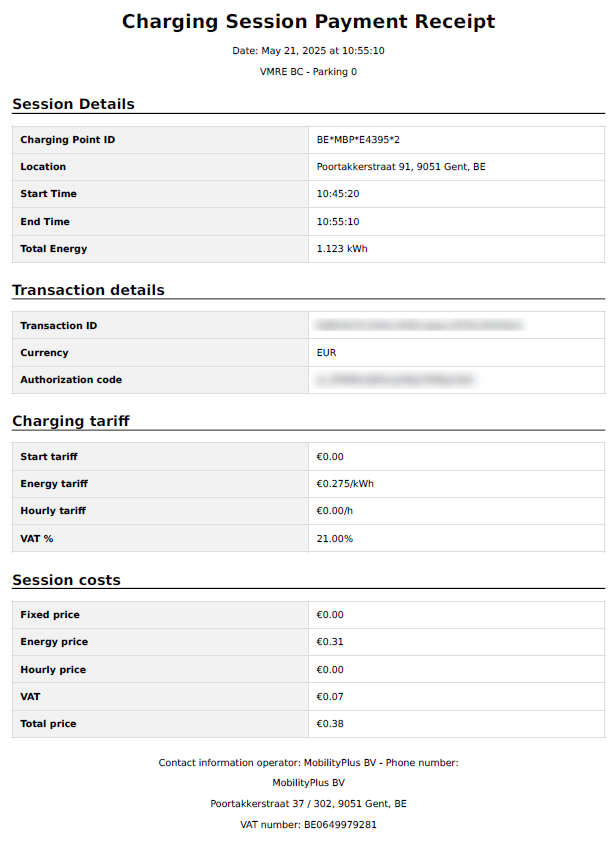Click the Charging Point ID value BE*MBP*E4395*2

click(358, 140)
